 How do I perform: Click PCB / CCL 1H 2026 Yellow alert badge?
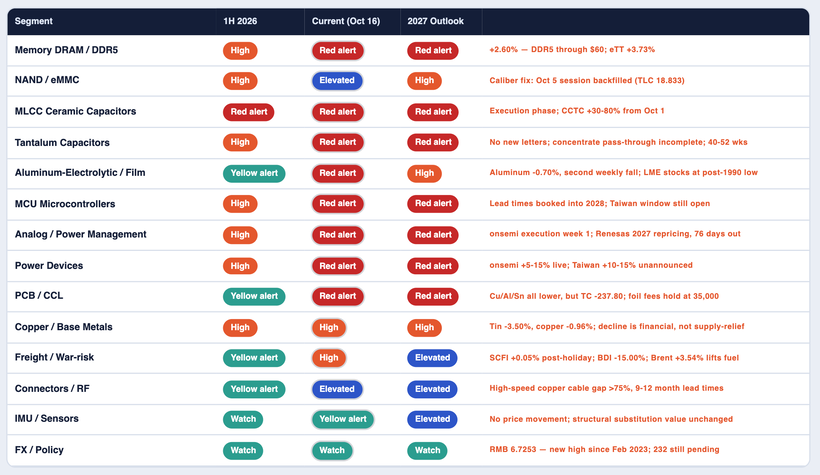point(254,296)
